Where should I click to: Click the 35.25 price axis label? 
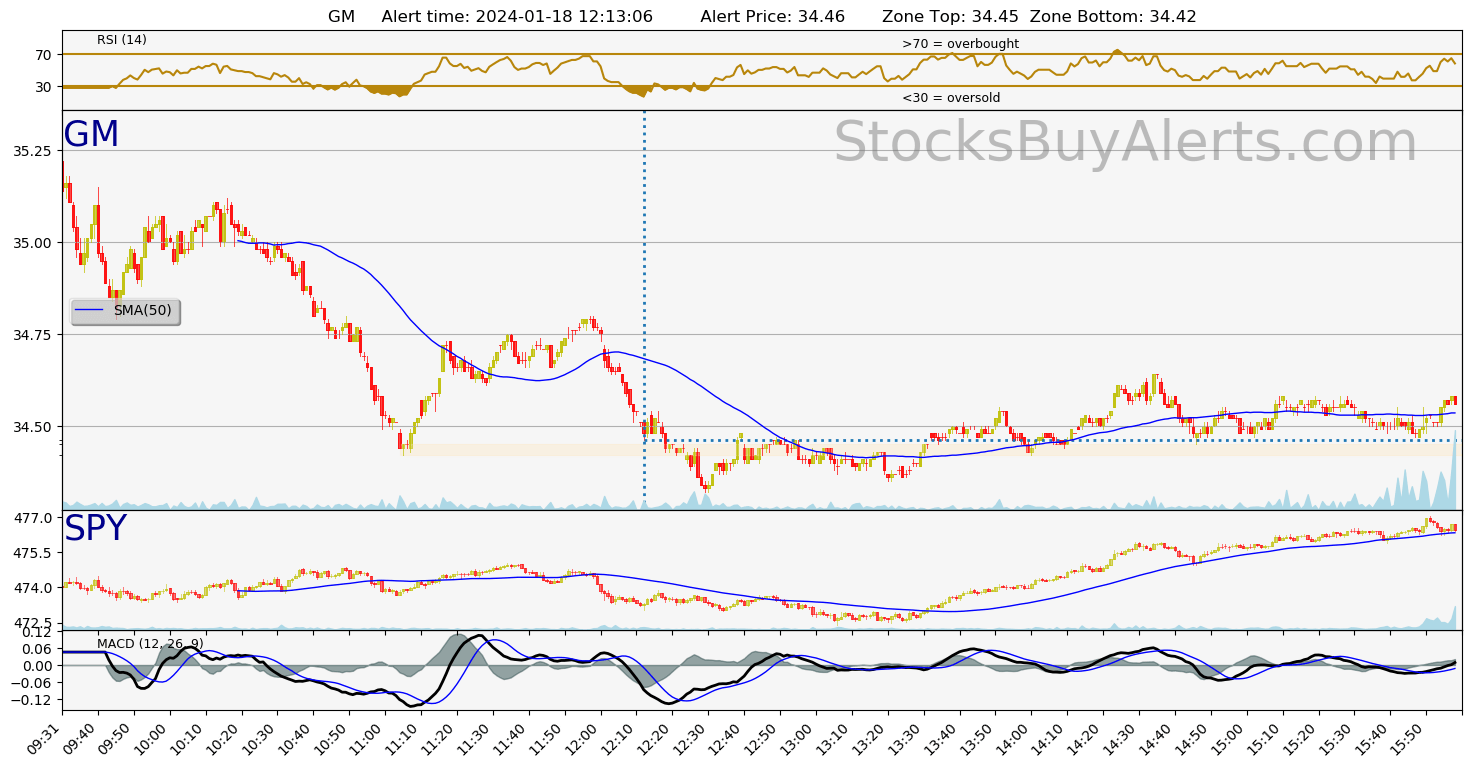pyautogui.click(x=32, y=151)
